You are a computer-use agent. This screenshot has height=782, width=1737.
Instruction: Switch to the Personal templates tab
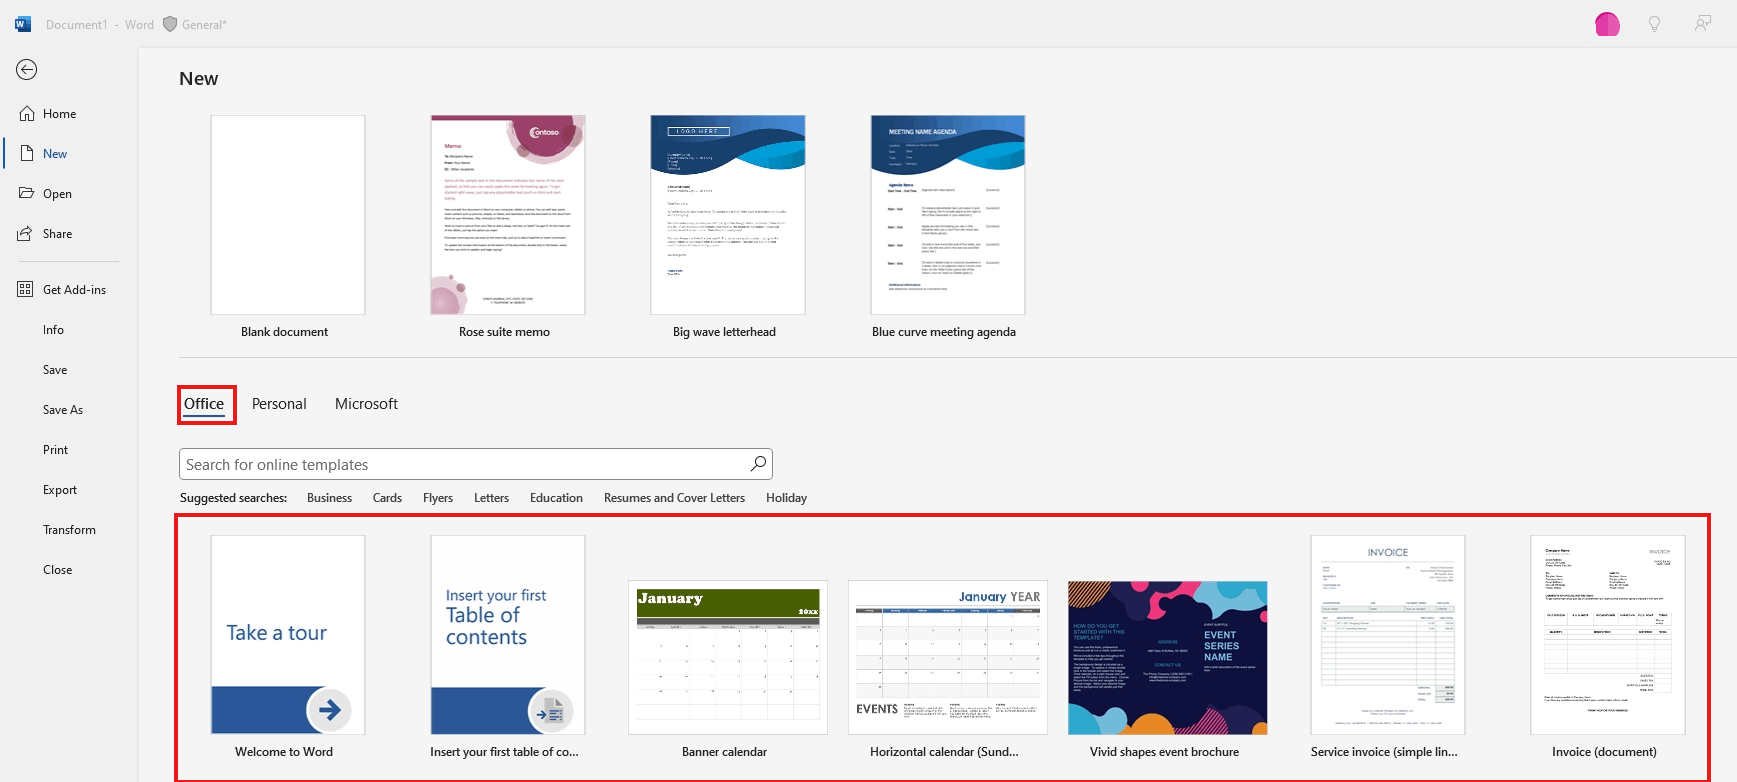click(279, 404)
